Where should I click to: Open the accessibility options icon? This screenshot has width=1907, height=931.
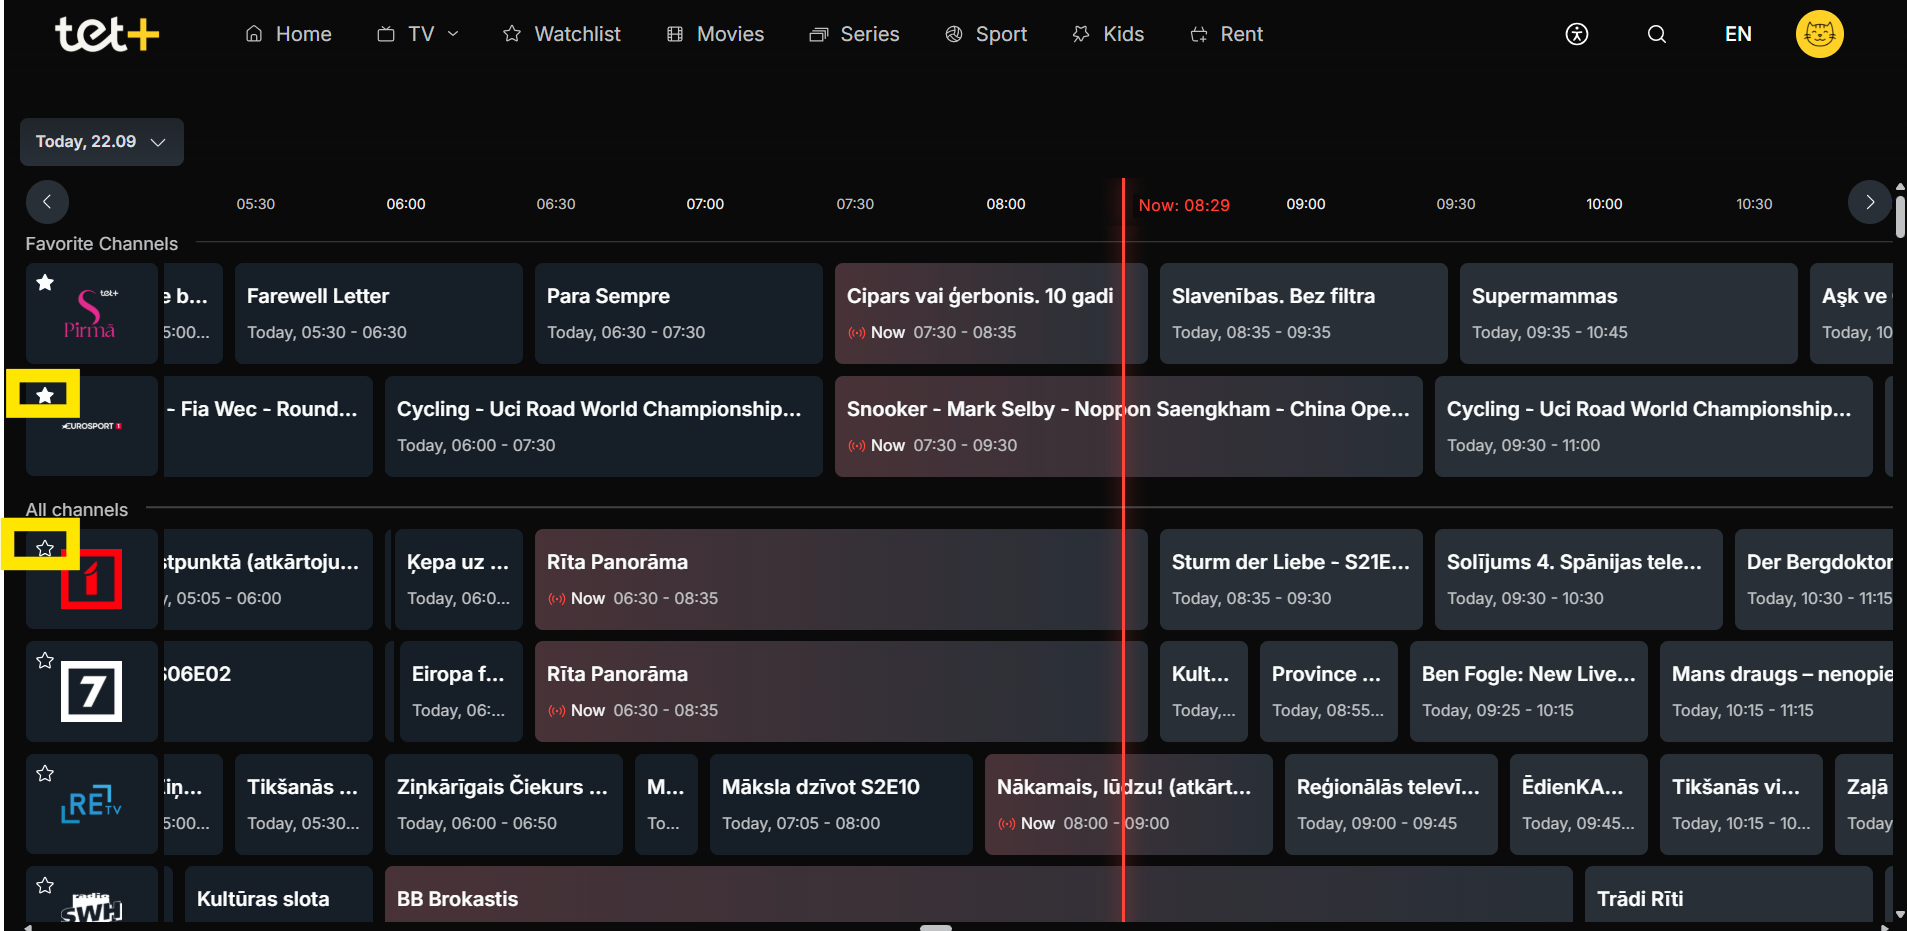[1577, 34]
